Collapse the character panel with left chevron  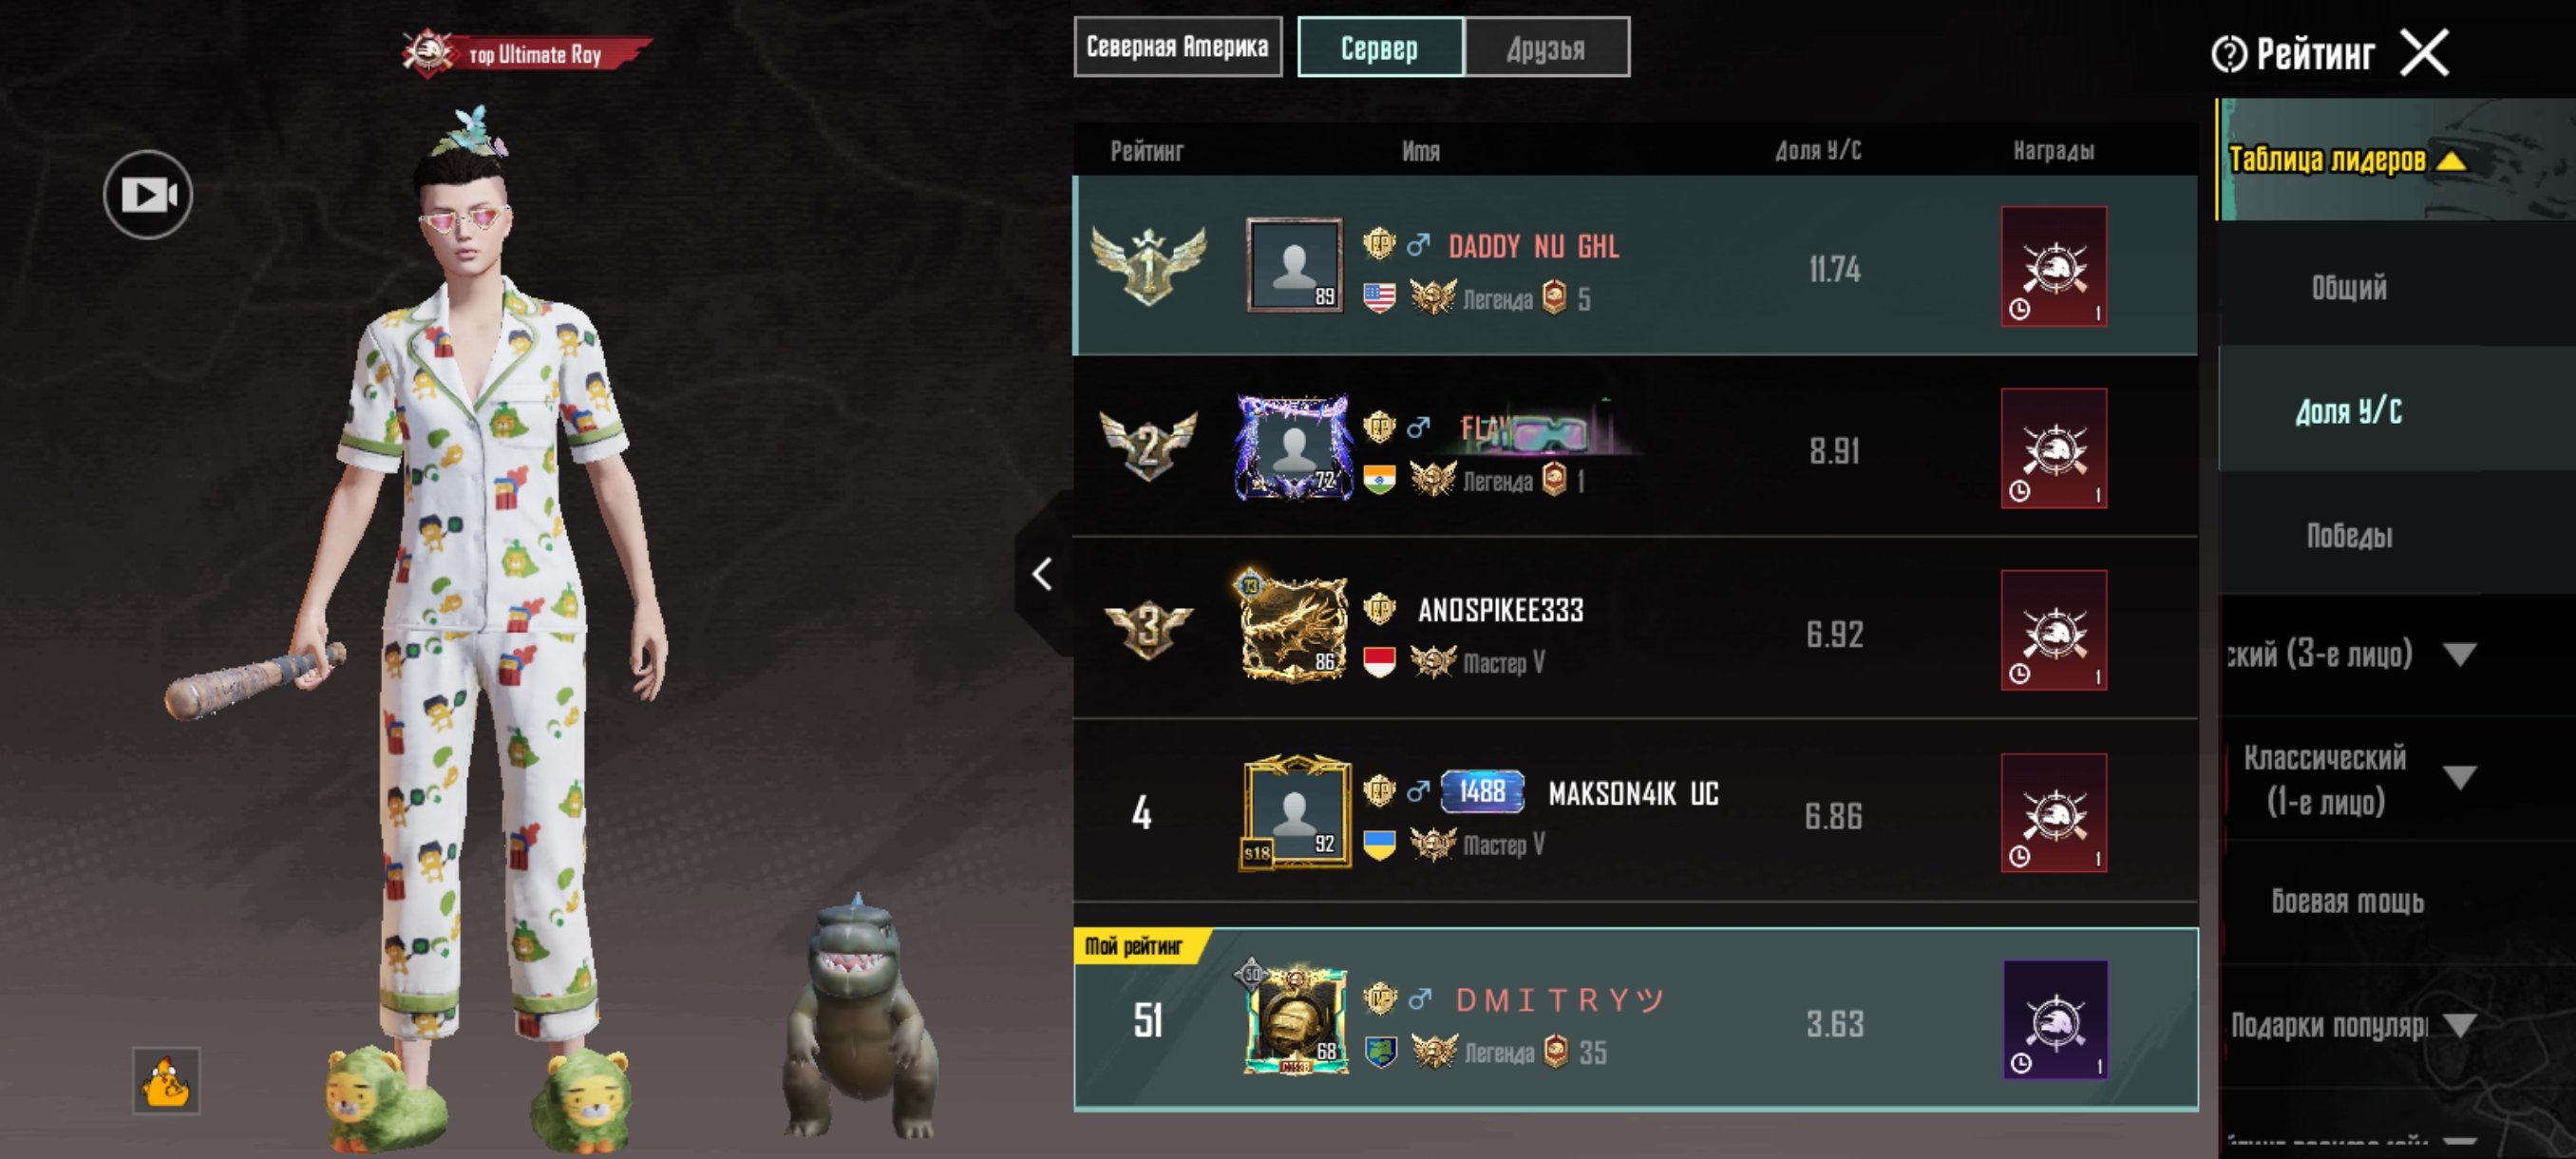[x=1043, y=574]
